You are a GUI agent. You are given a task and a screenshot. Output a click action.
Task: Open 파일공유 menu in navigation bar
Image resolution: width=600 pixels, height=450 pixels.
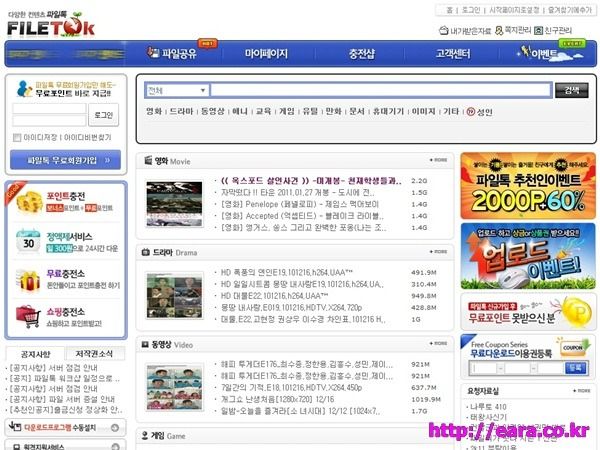(172, 53)
